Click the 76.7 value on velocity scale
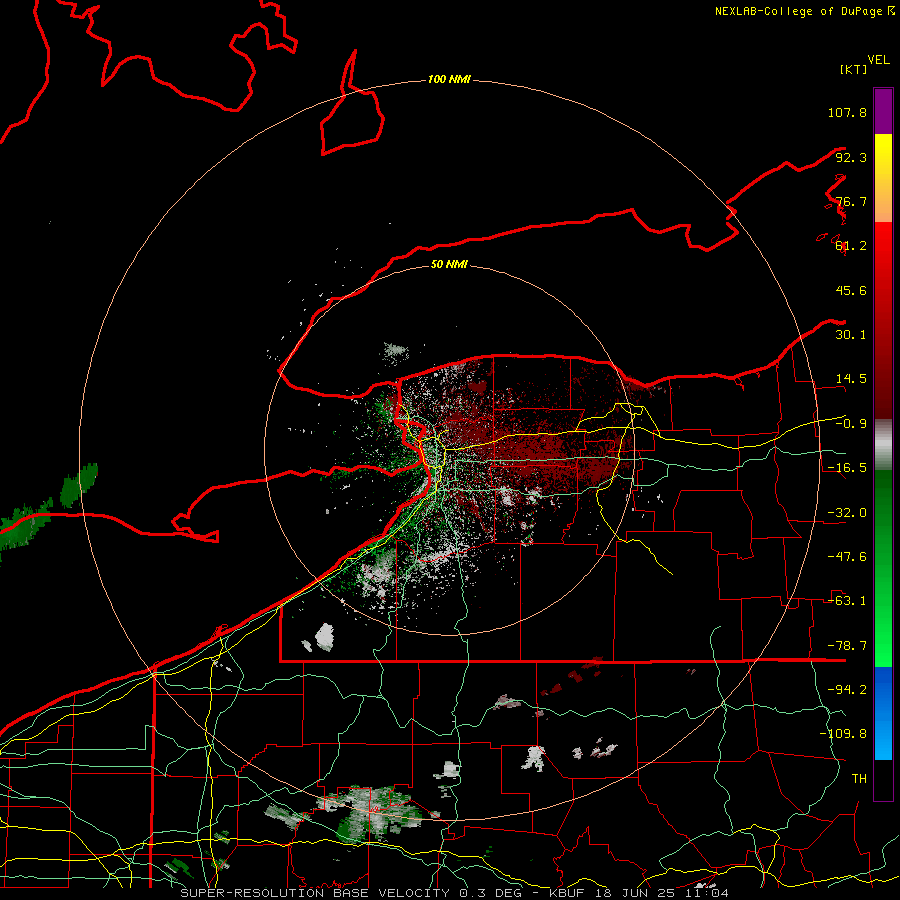The width and height of the screenshot is (900, 900). (851, 201)
